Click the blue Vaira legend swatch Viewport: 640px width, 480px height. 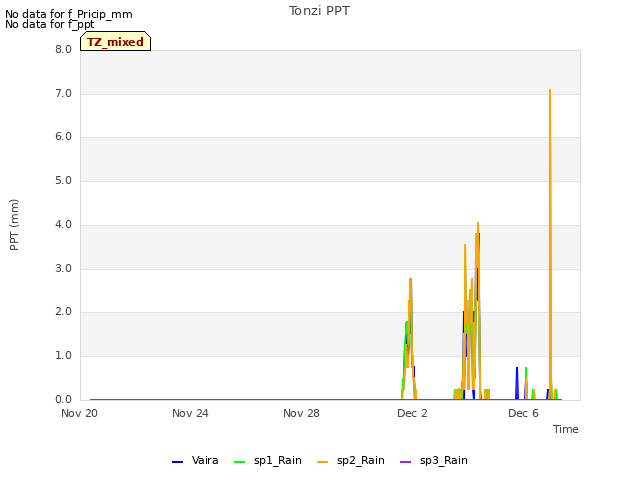[178, 462]
